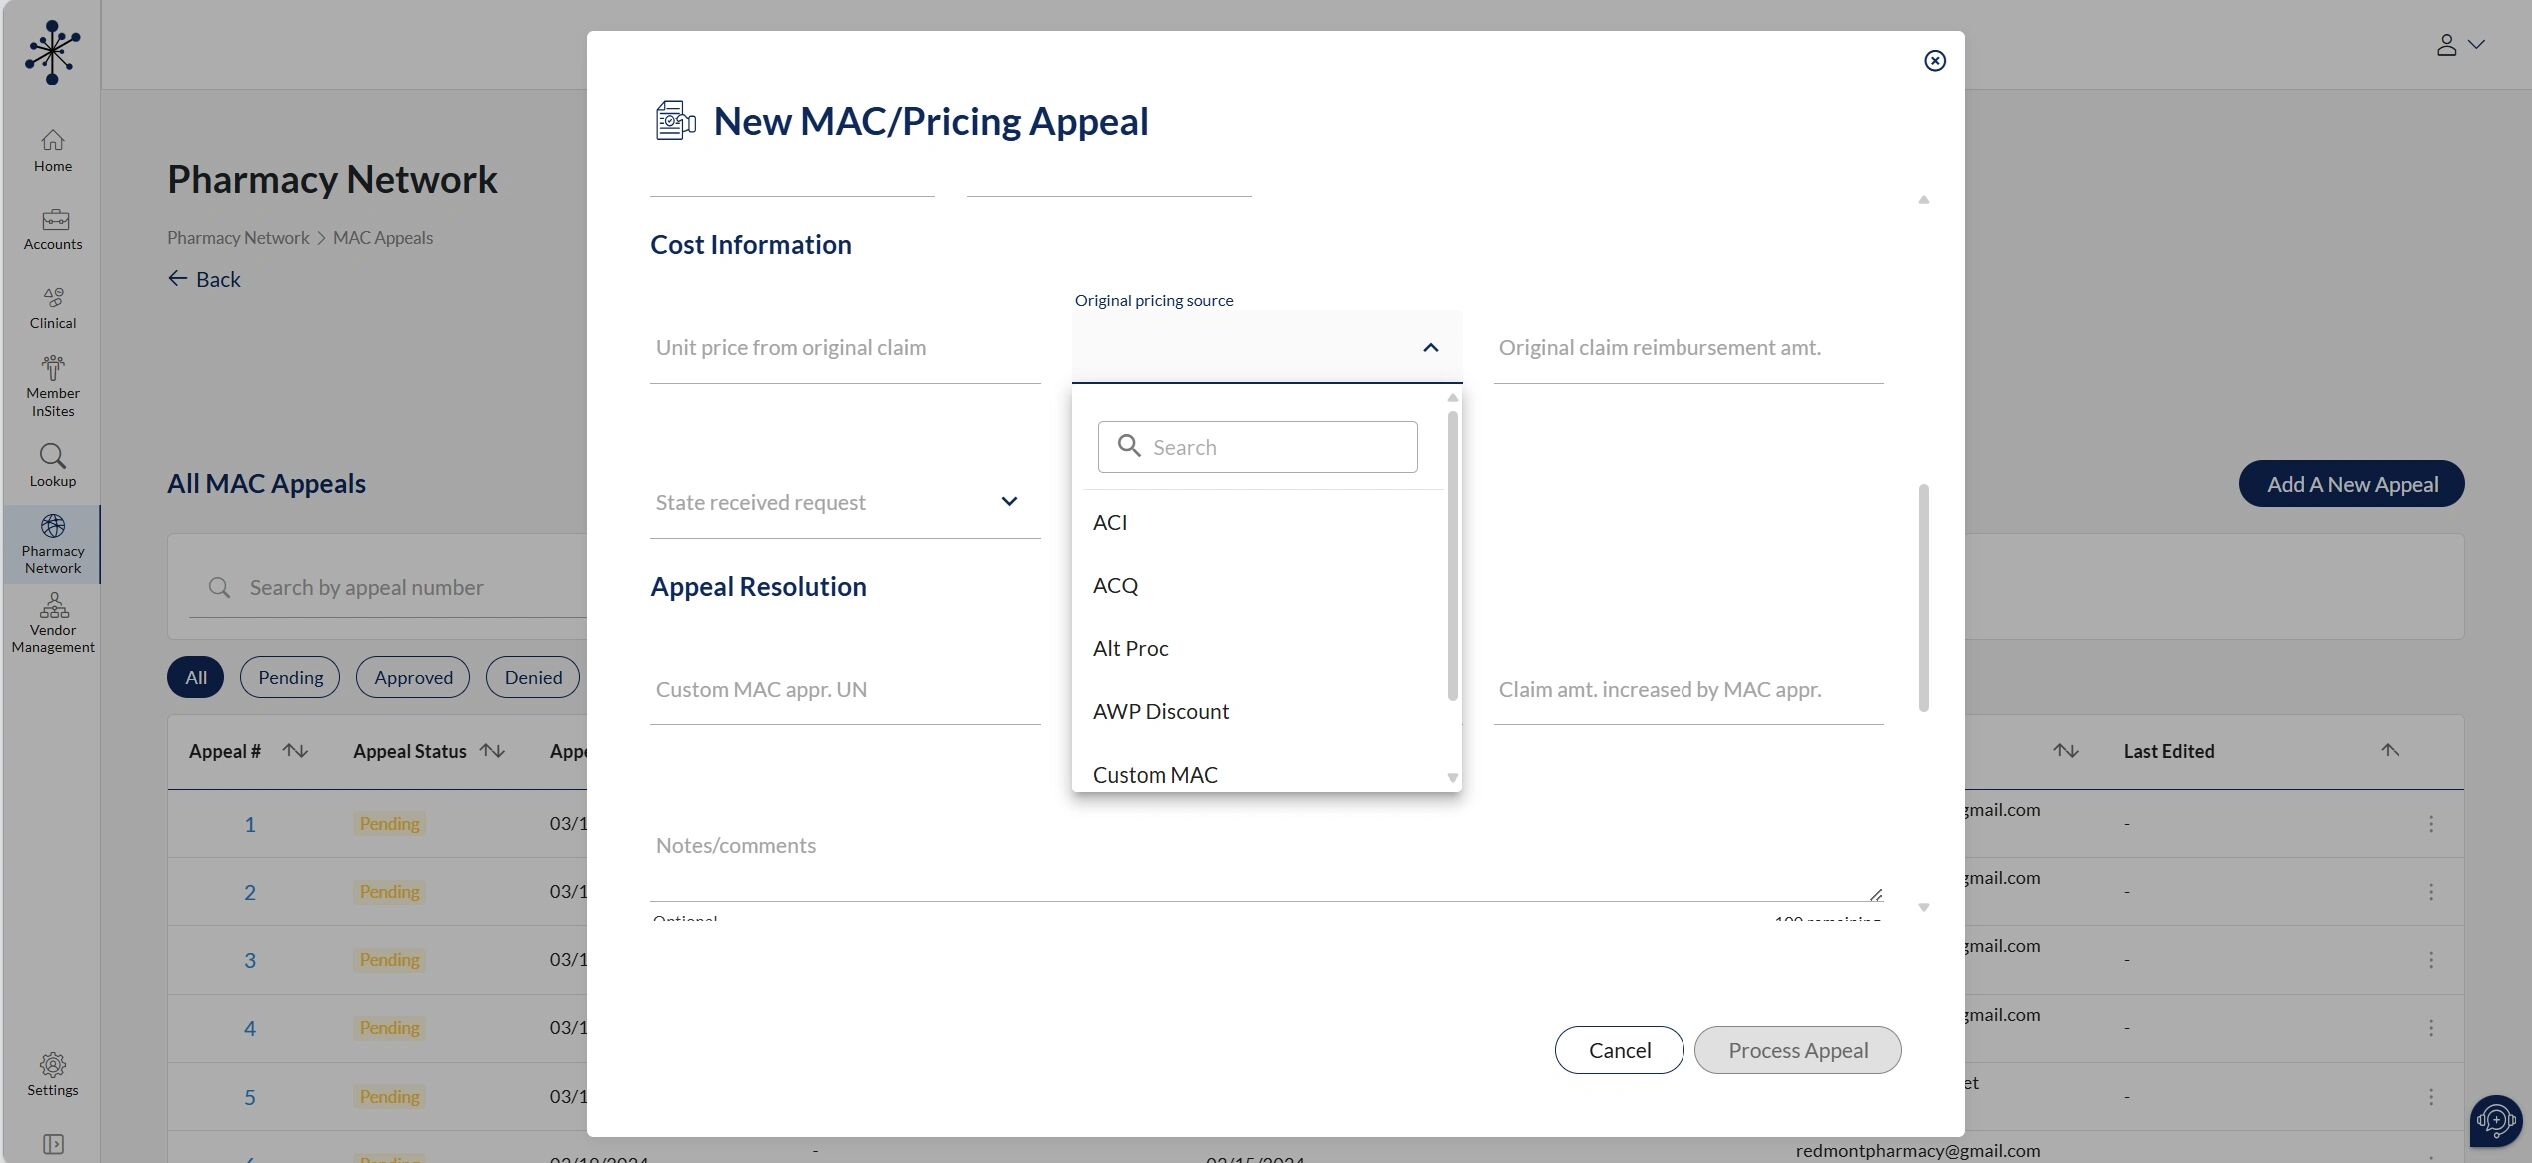Open the Accounts briefcase icon
Image resolution: width=2532 pixels, height=1163 pixels.
54,219
